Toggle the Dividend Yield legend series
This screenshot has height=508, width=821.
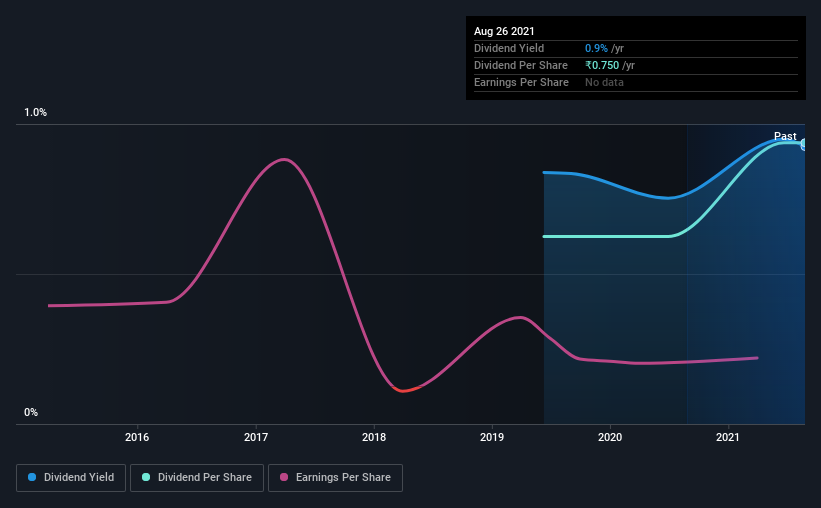(x=71, y=478)
